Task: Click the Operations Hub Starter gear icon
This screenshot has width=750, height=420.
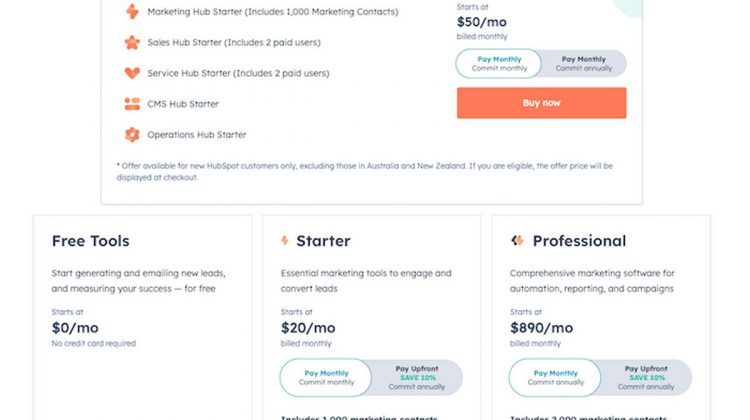Action: coord(132,134)
